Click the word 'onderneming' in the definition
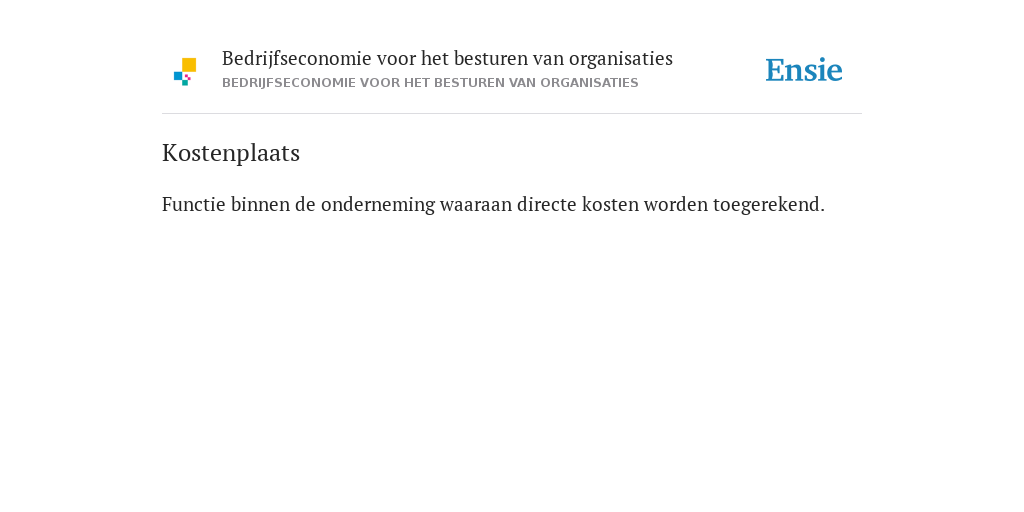The width and height of the screenshot is (1024, 512). tap(377, 204)
